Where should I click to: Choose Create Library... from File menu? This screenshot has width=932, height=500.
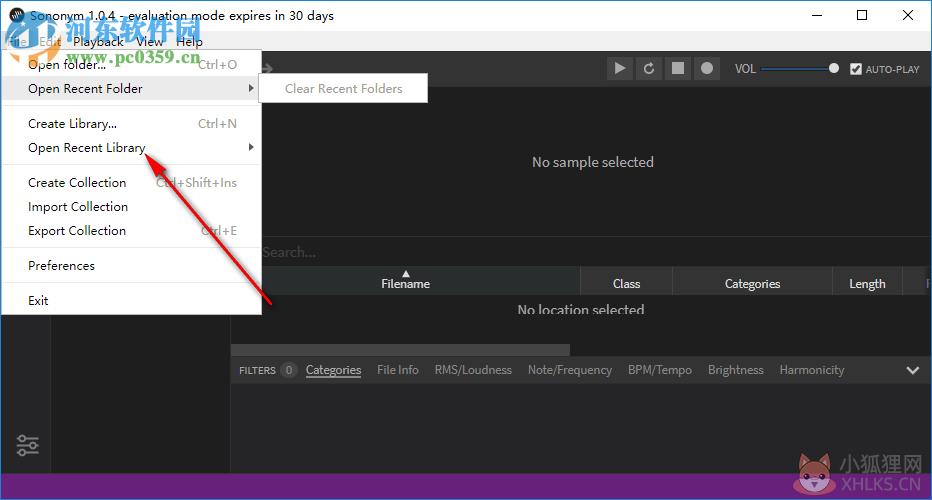click(x=131, y=124)
